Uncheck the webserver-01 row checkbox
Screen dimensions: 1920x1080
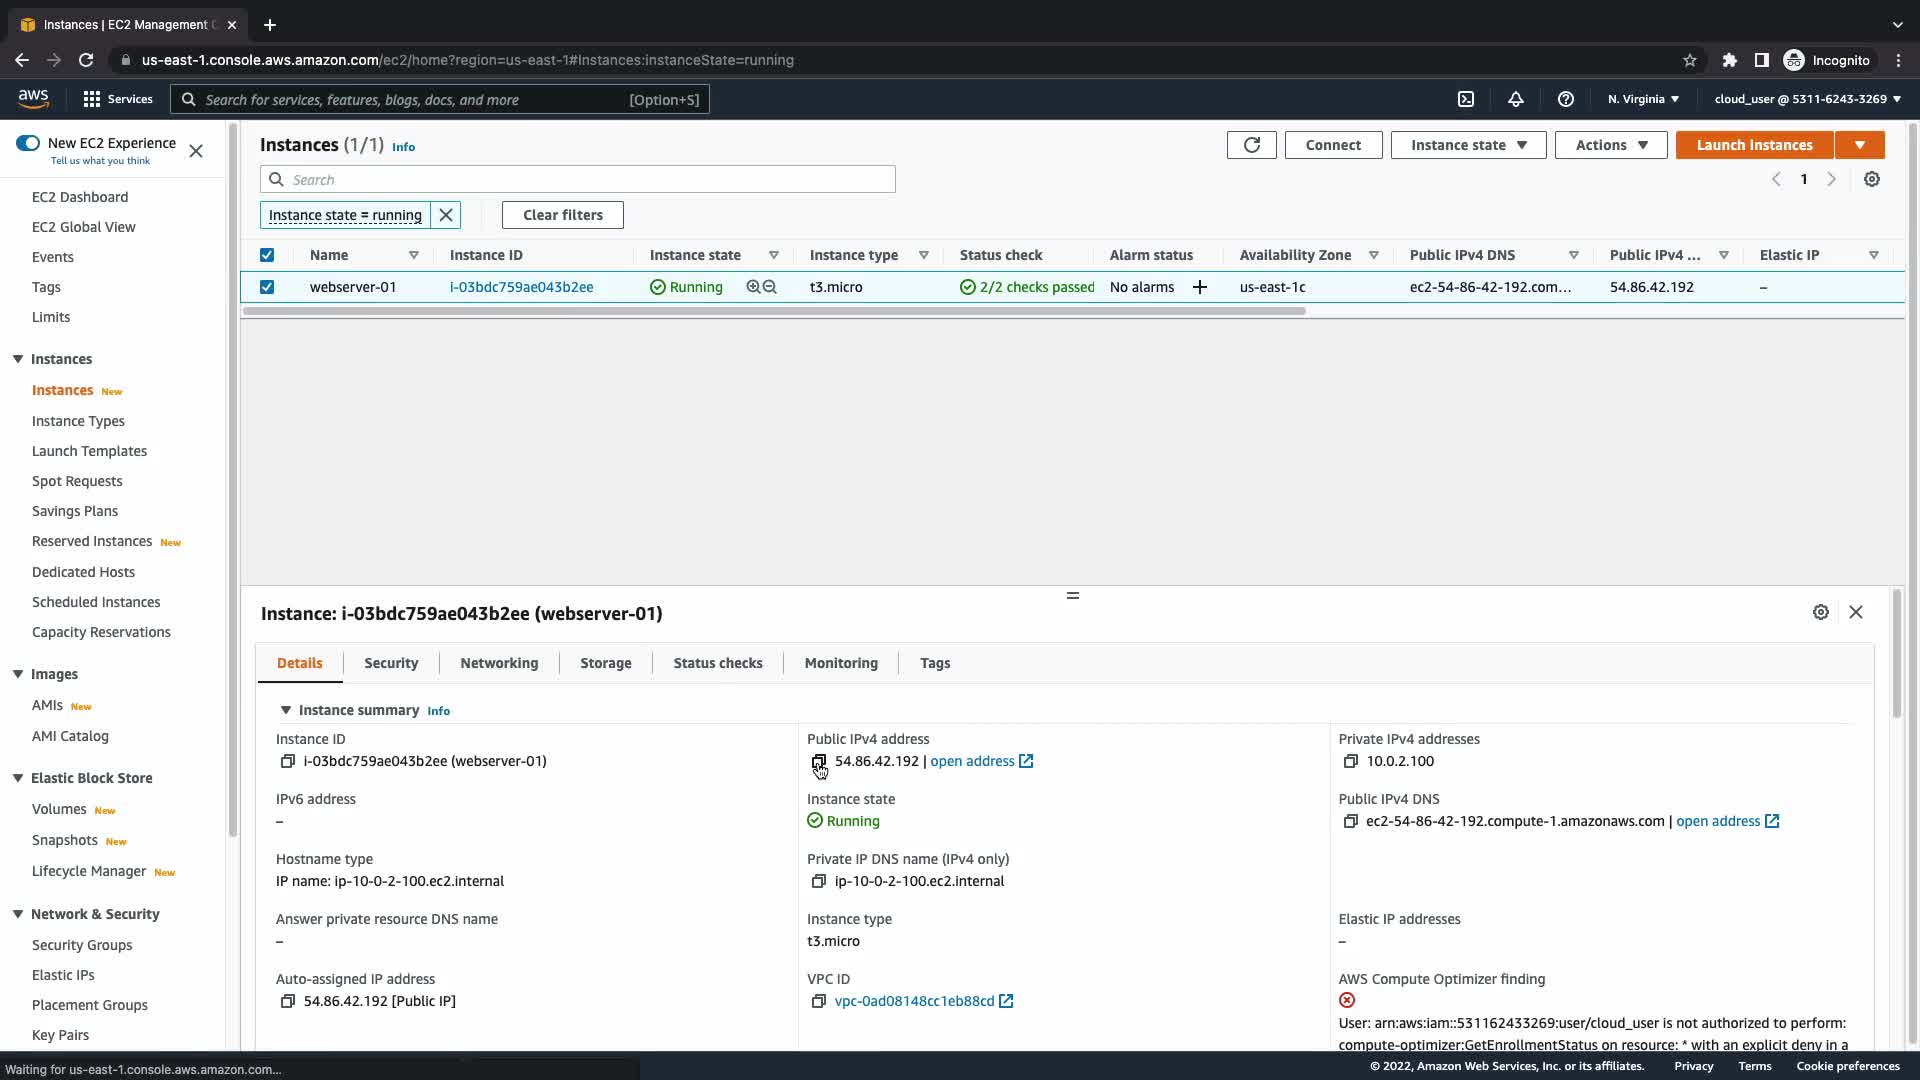267,287
